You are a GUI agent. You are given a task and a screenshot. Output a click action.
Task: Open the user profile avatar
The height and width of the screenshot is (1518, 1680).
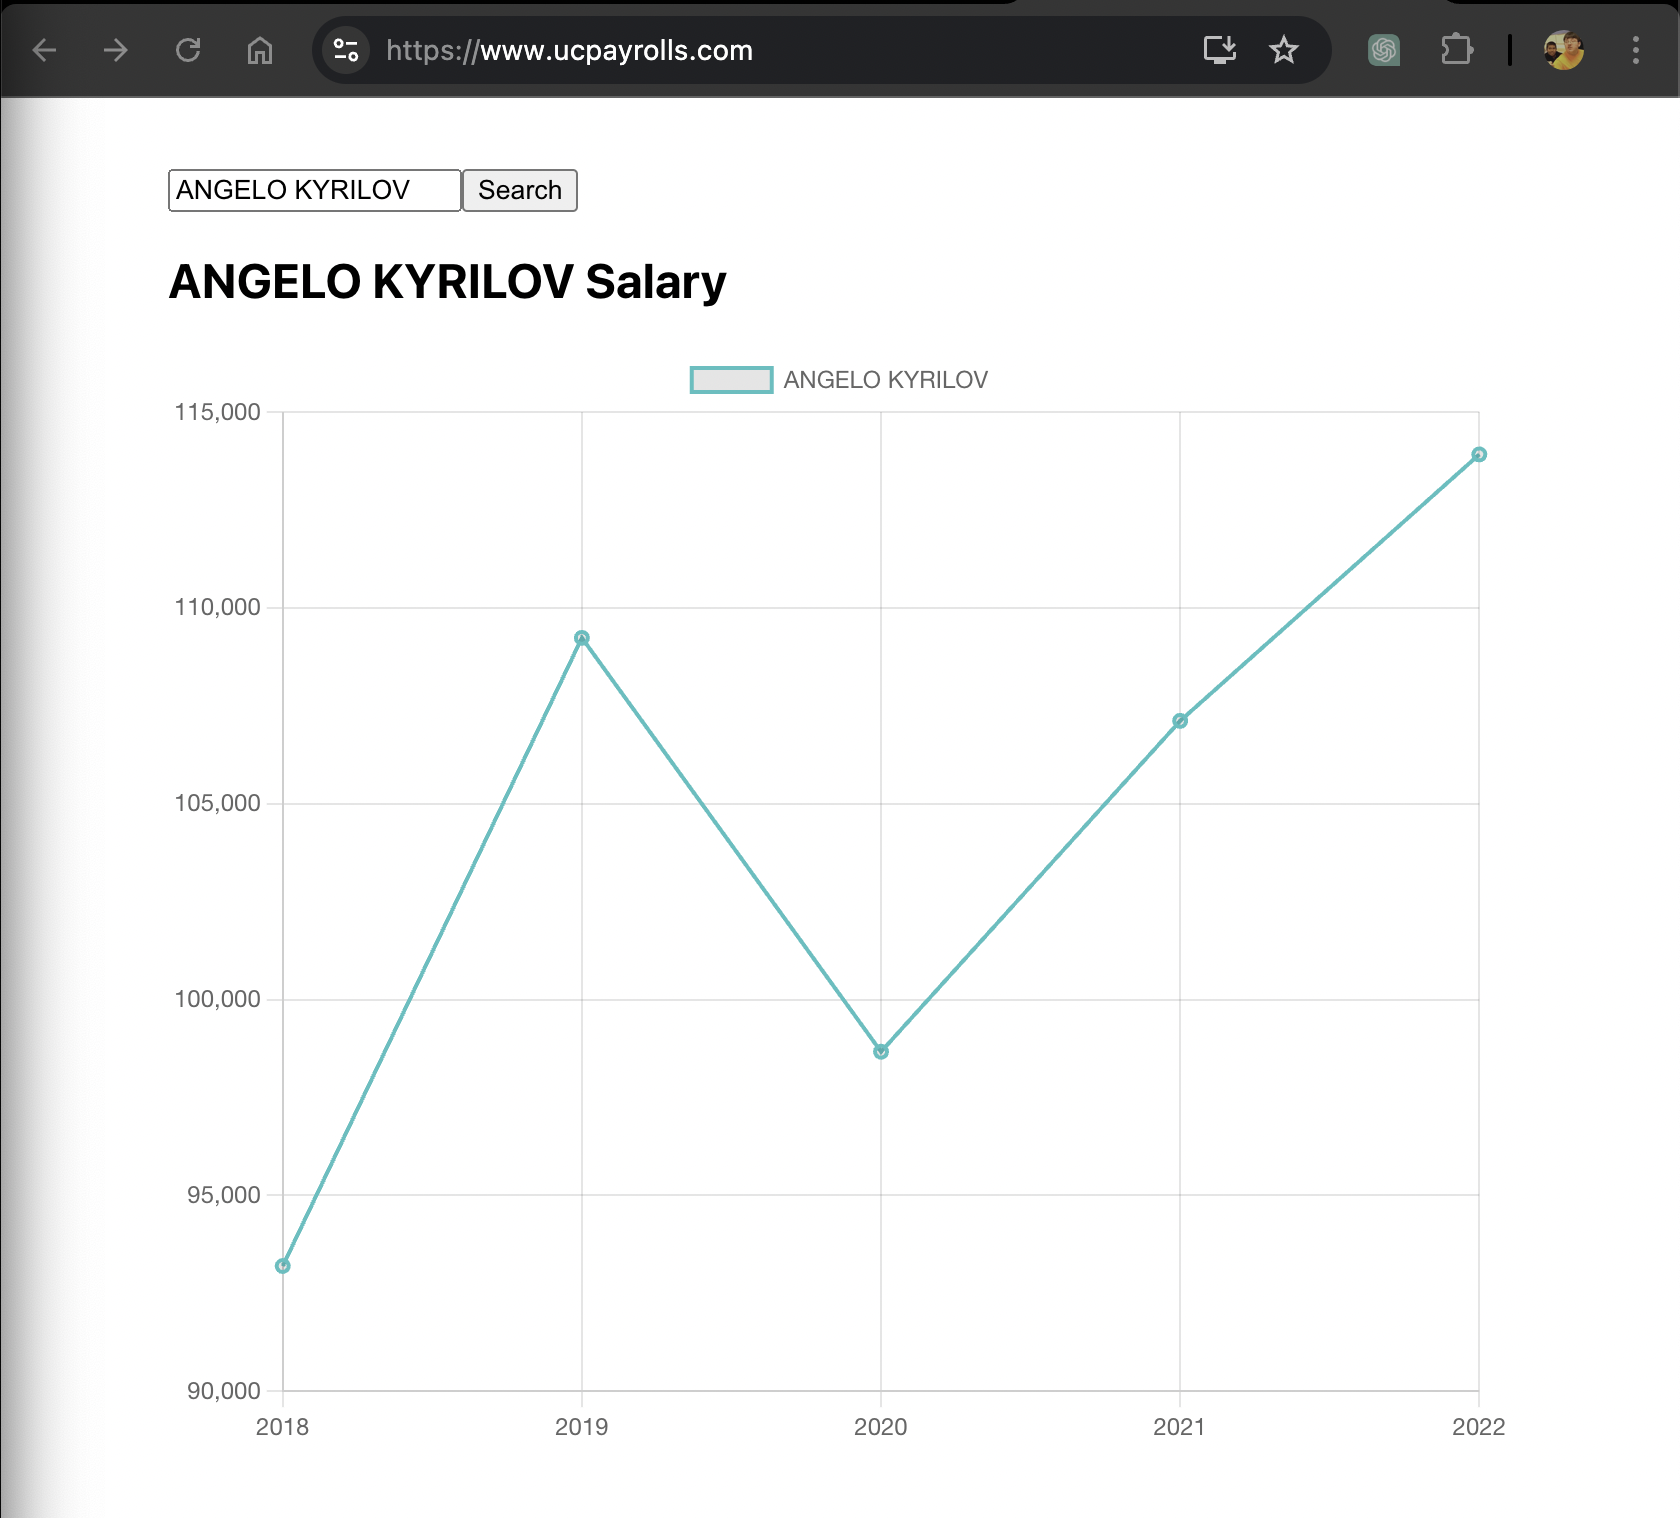click(1563, 50)
